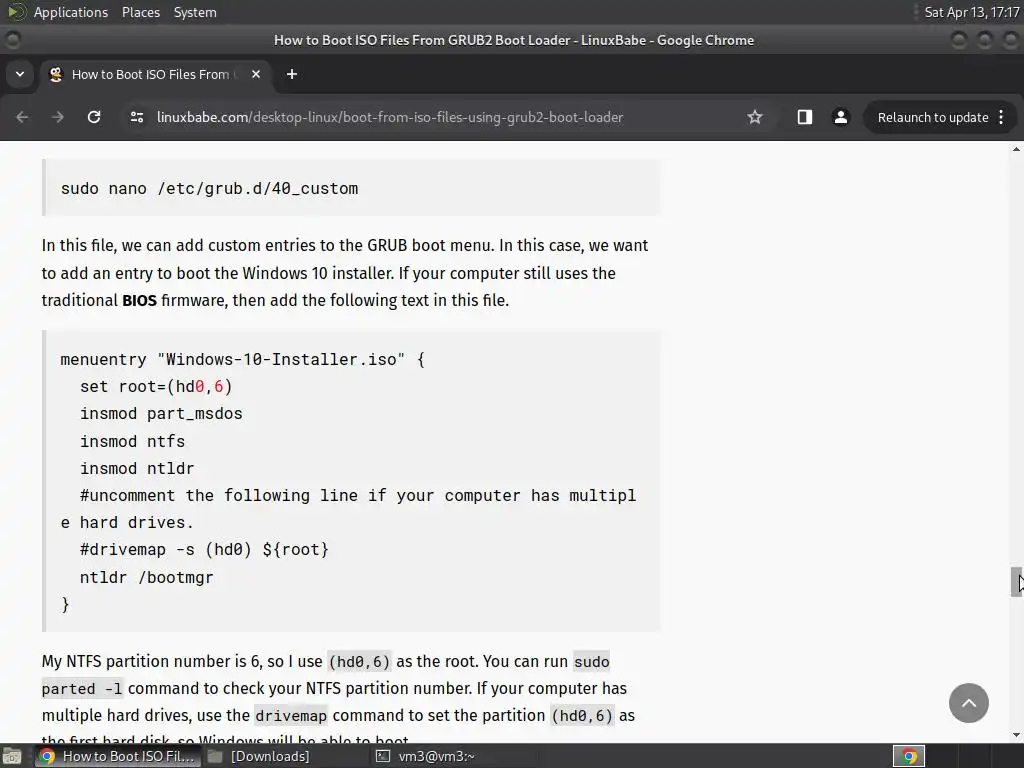Click the scrollbar up arrow
Image resolution: width=1024 pixels, height=768 pixels.
pyautogui.click(x=1016, y=149)
